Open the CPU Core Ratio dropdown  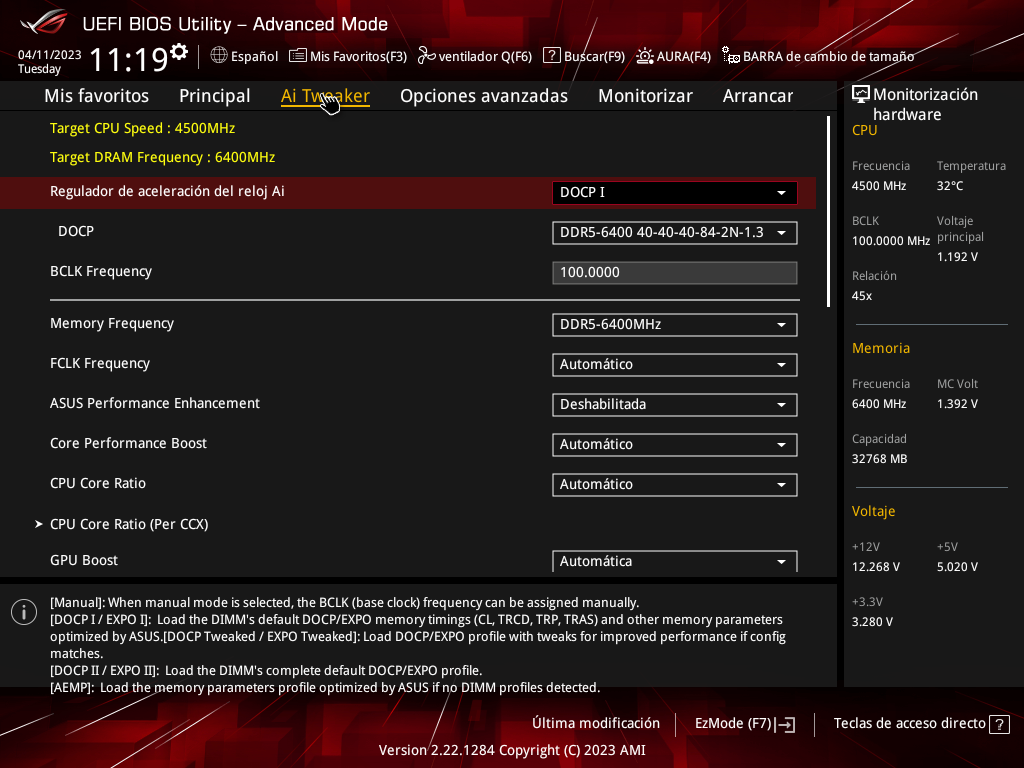[x=675, y=485]
